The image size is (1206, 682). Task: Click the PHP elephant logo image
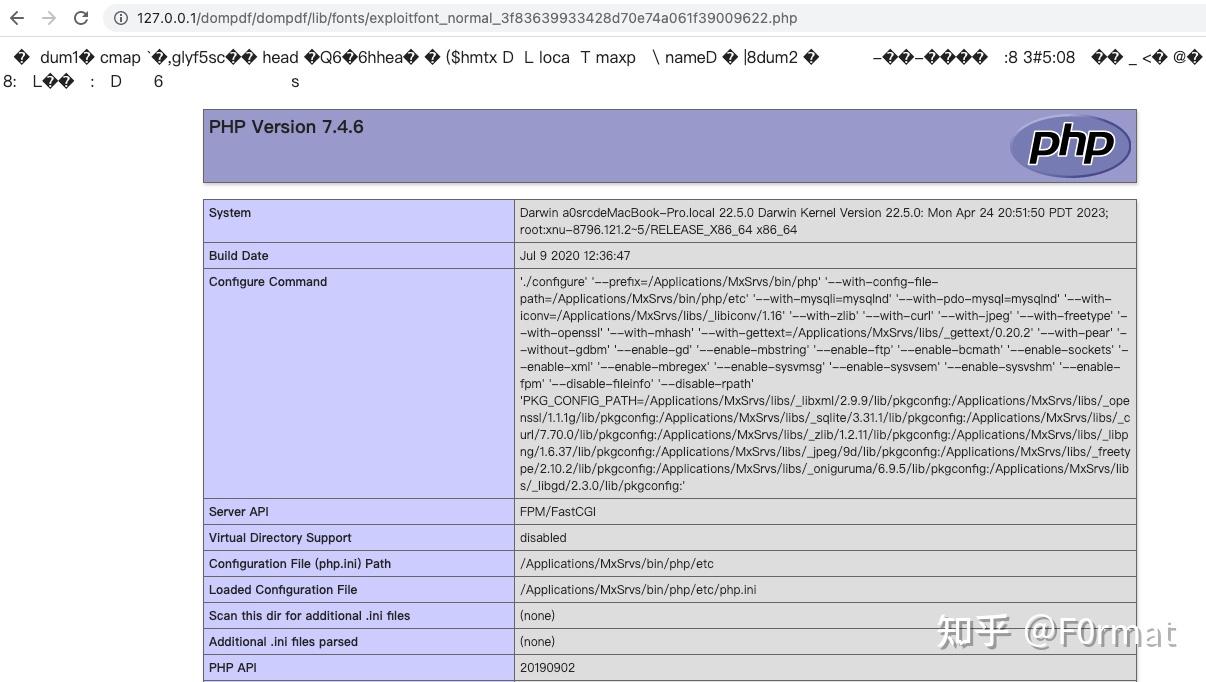tap(1070, 145)
